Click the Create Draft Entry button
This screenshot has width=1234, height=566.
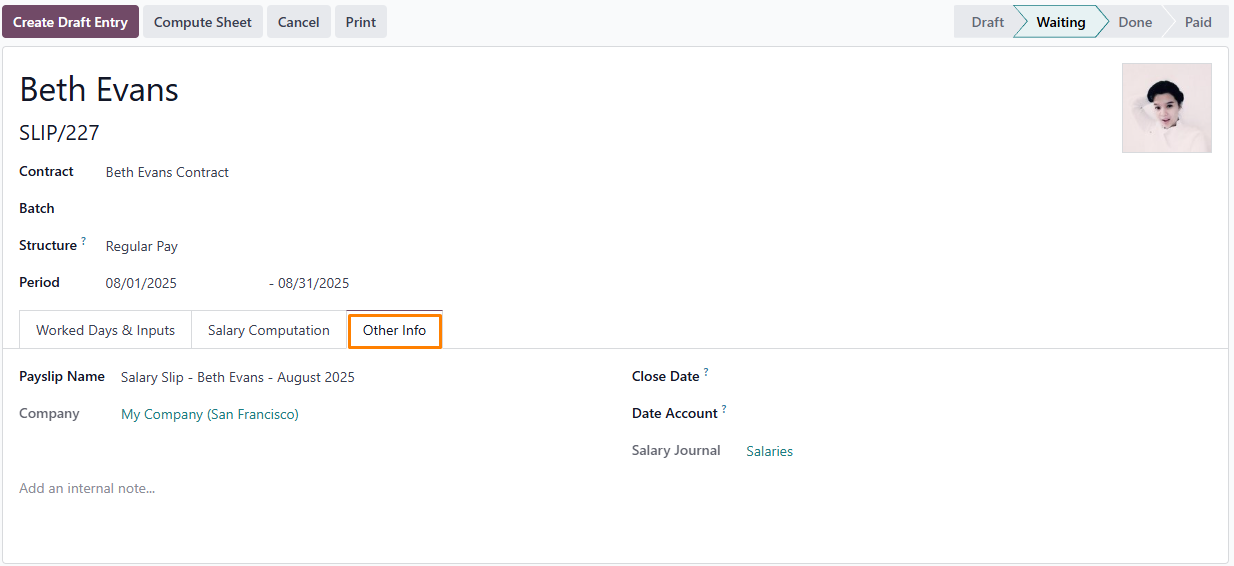pyautogui.click(x=70, y=22)
